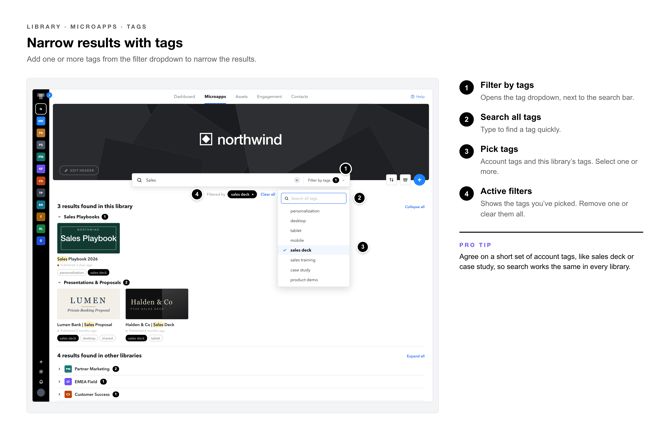Expand the Customer Success results row
670x430 pixels.
[59, 395]
